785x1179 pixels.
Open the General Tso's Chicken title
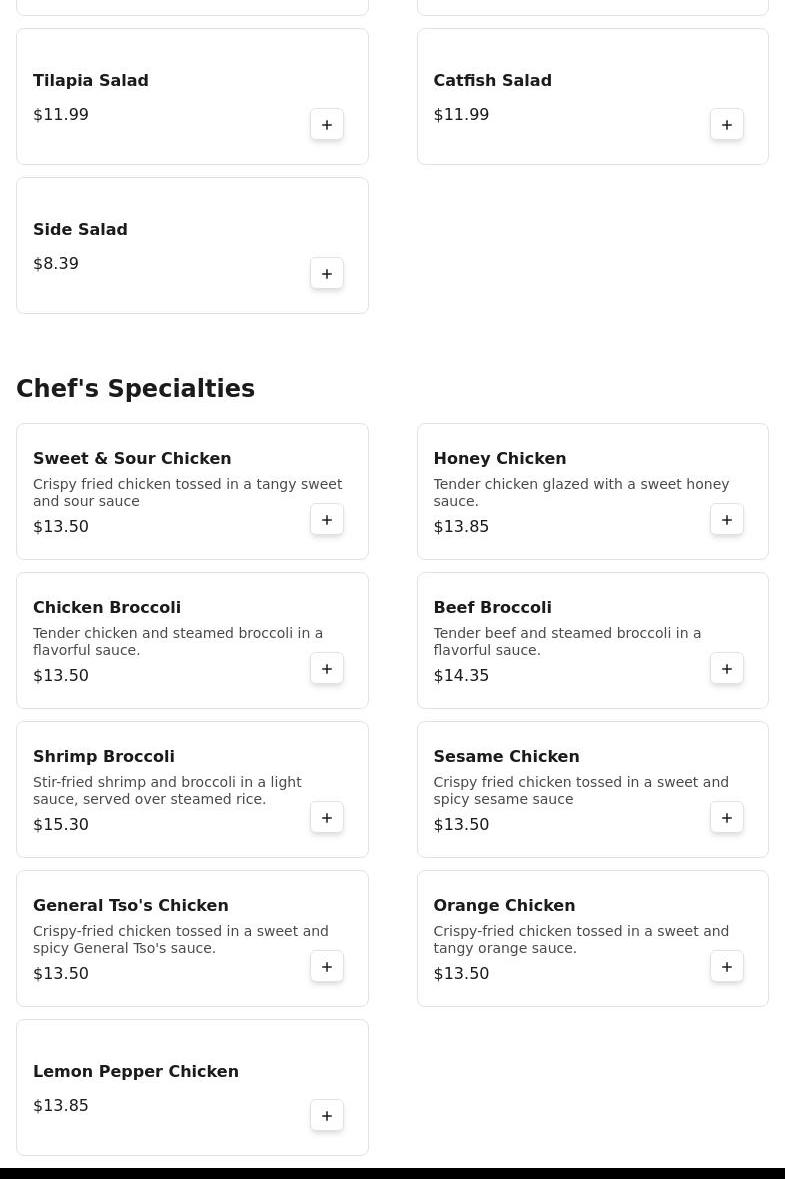tap(131, 905)
